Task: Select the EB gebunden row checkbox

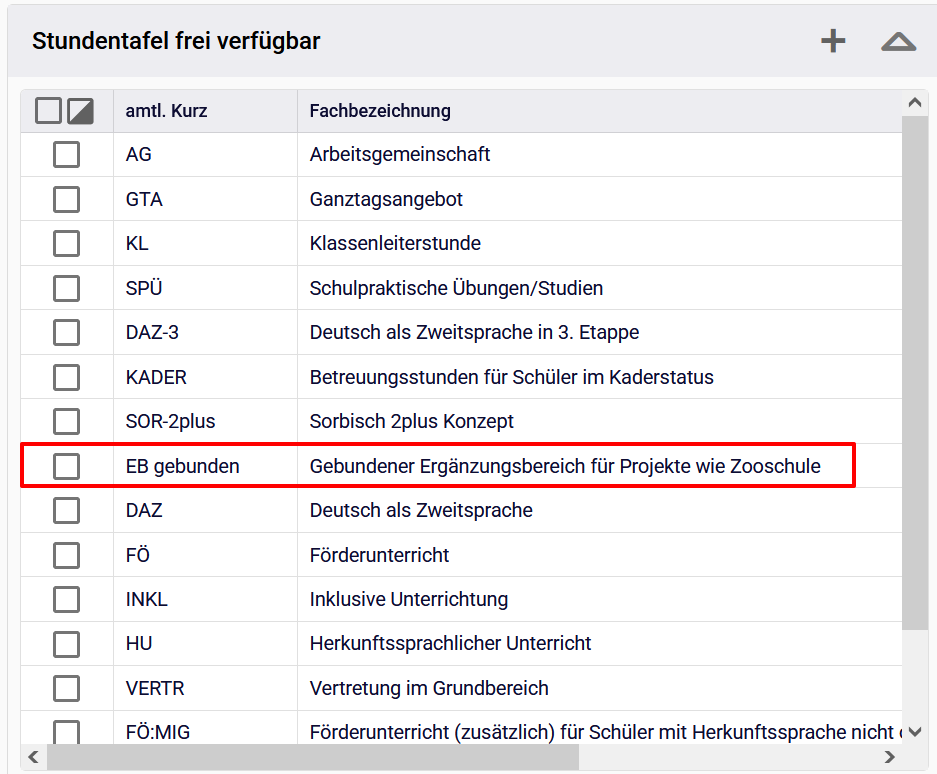Action: pyautogui.click(x=66, y=466)
